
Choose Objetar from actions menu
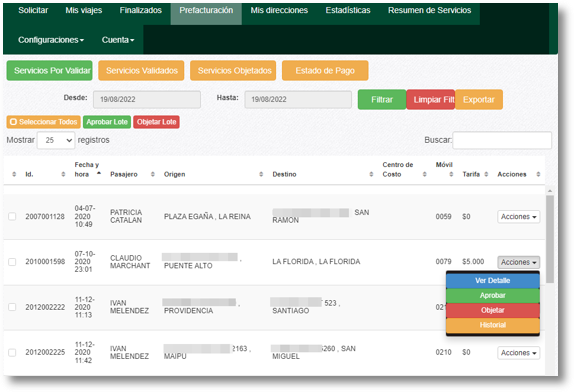point(493,310)
